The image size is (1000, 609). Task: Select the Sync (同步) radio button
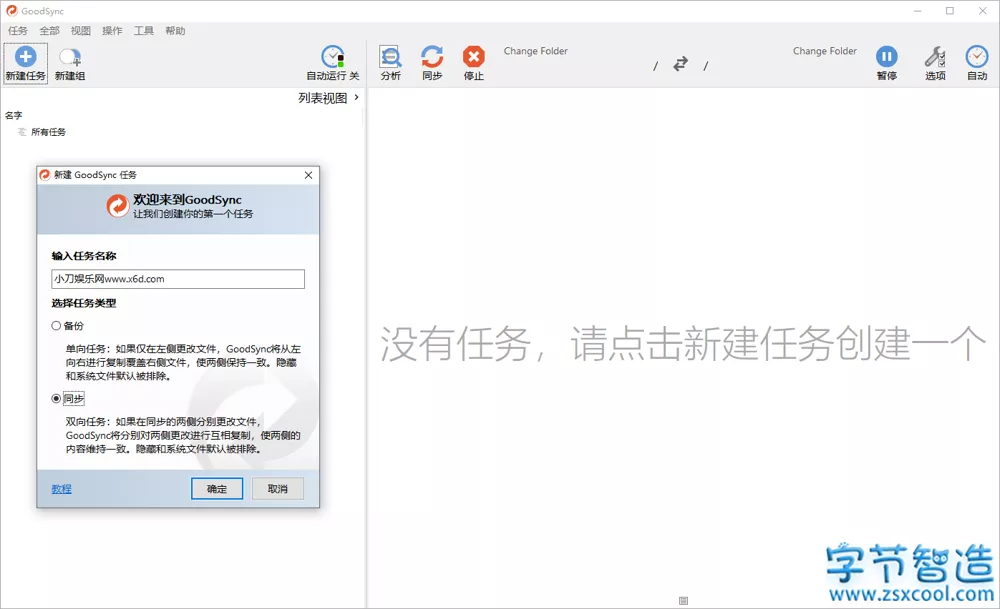click(56, 399)
